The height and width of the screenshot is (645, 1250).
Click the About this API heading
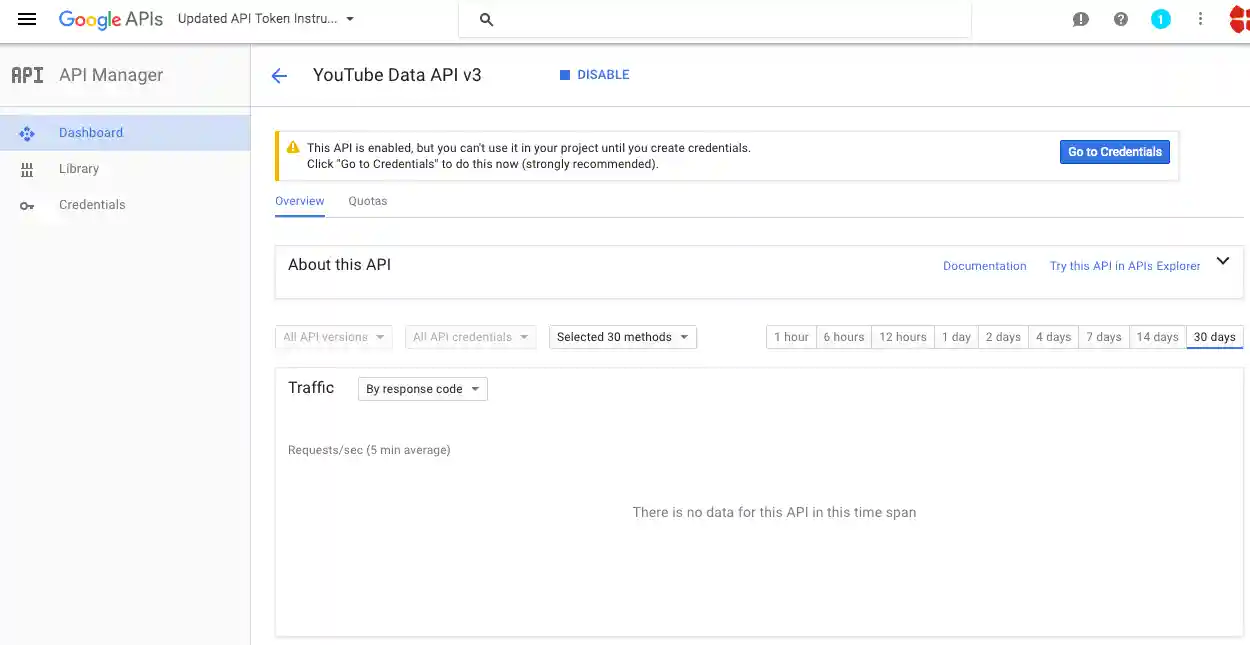pos(339,265)
